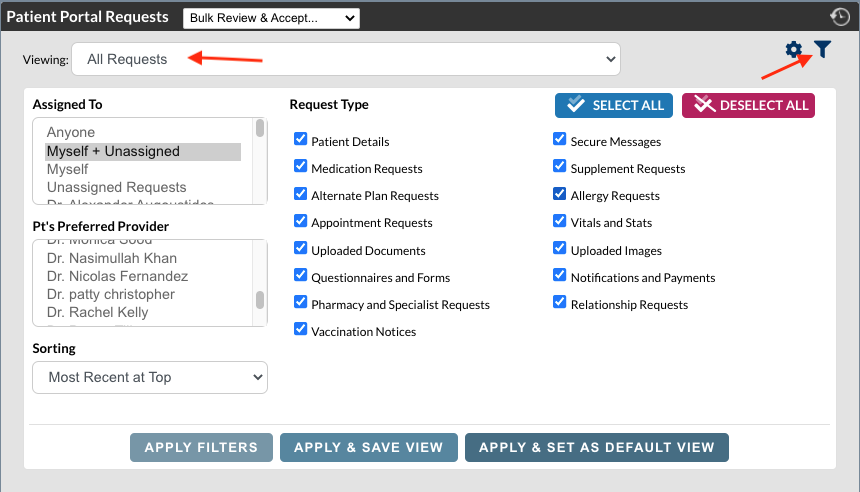Open settings with the gear icon
860x492 pixels.
(x=793, y=50)
